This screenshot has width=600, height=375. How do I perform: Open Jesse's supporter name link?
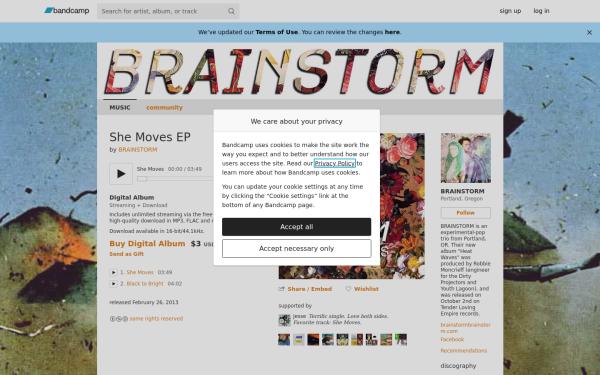[300, 316]
